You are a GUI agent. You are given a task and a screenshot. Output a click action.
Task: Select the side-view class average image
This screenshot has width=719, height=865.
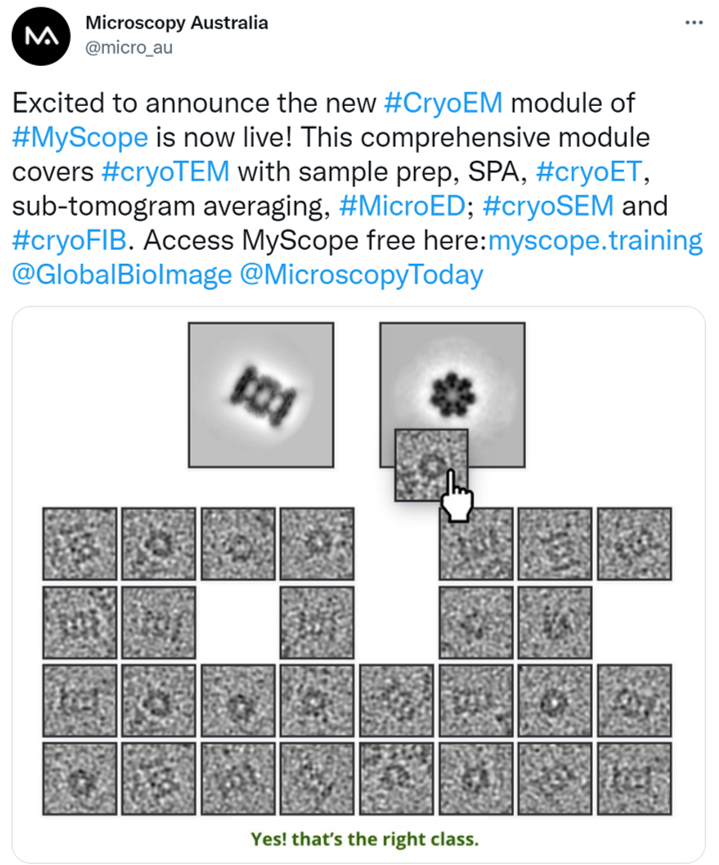coord(262,393)
